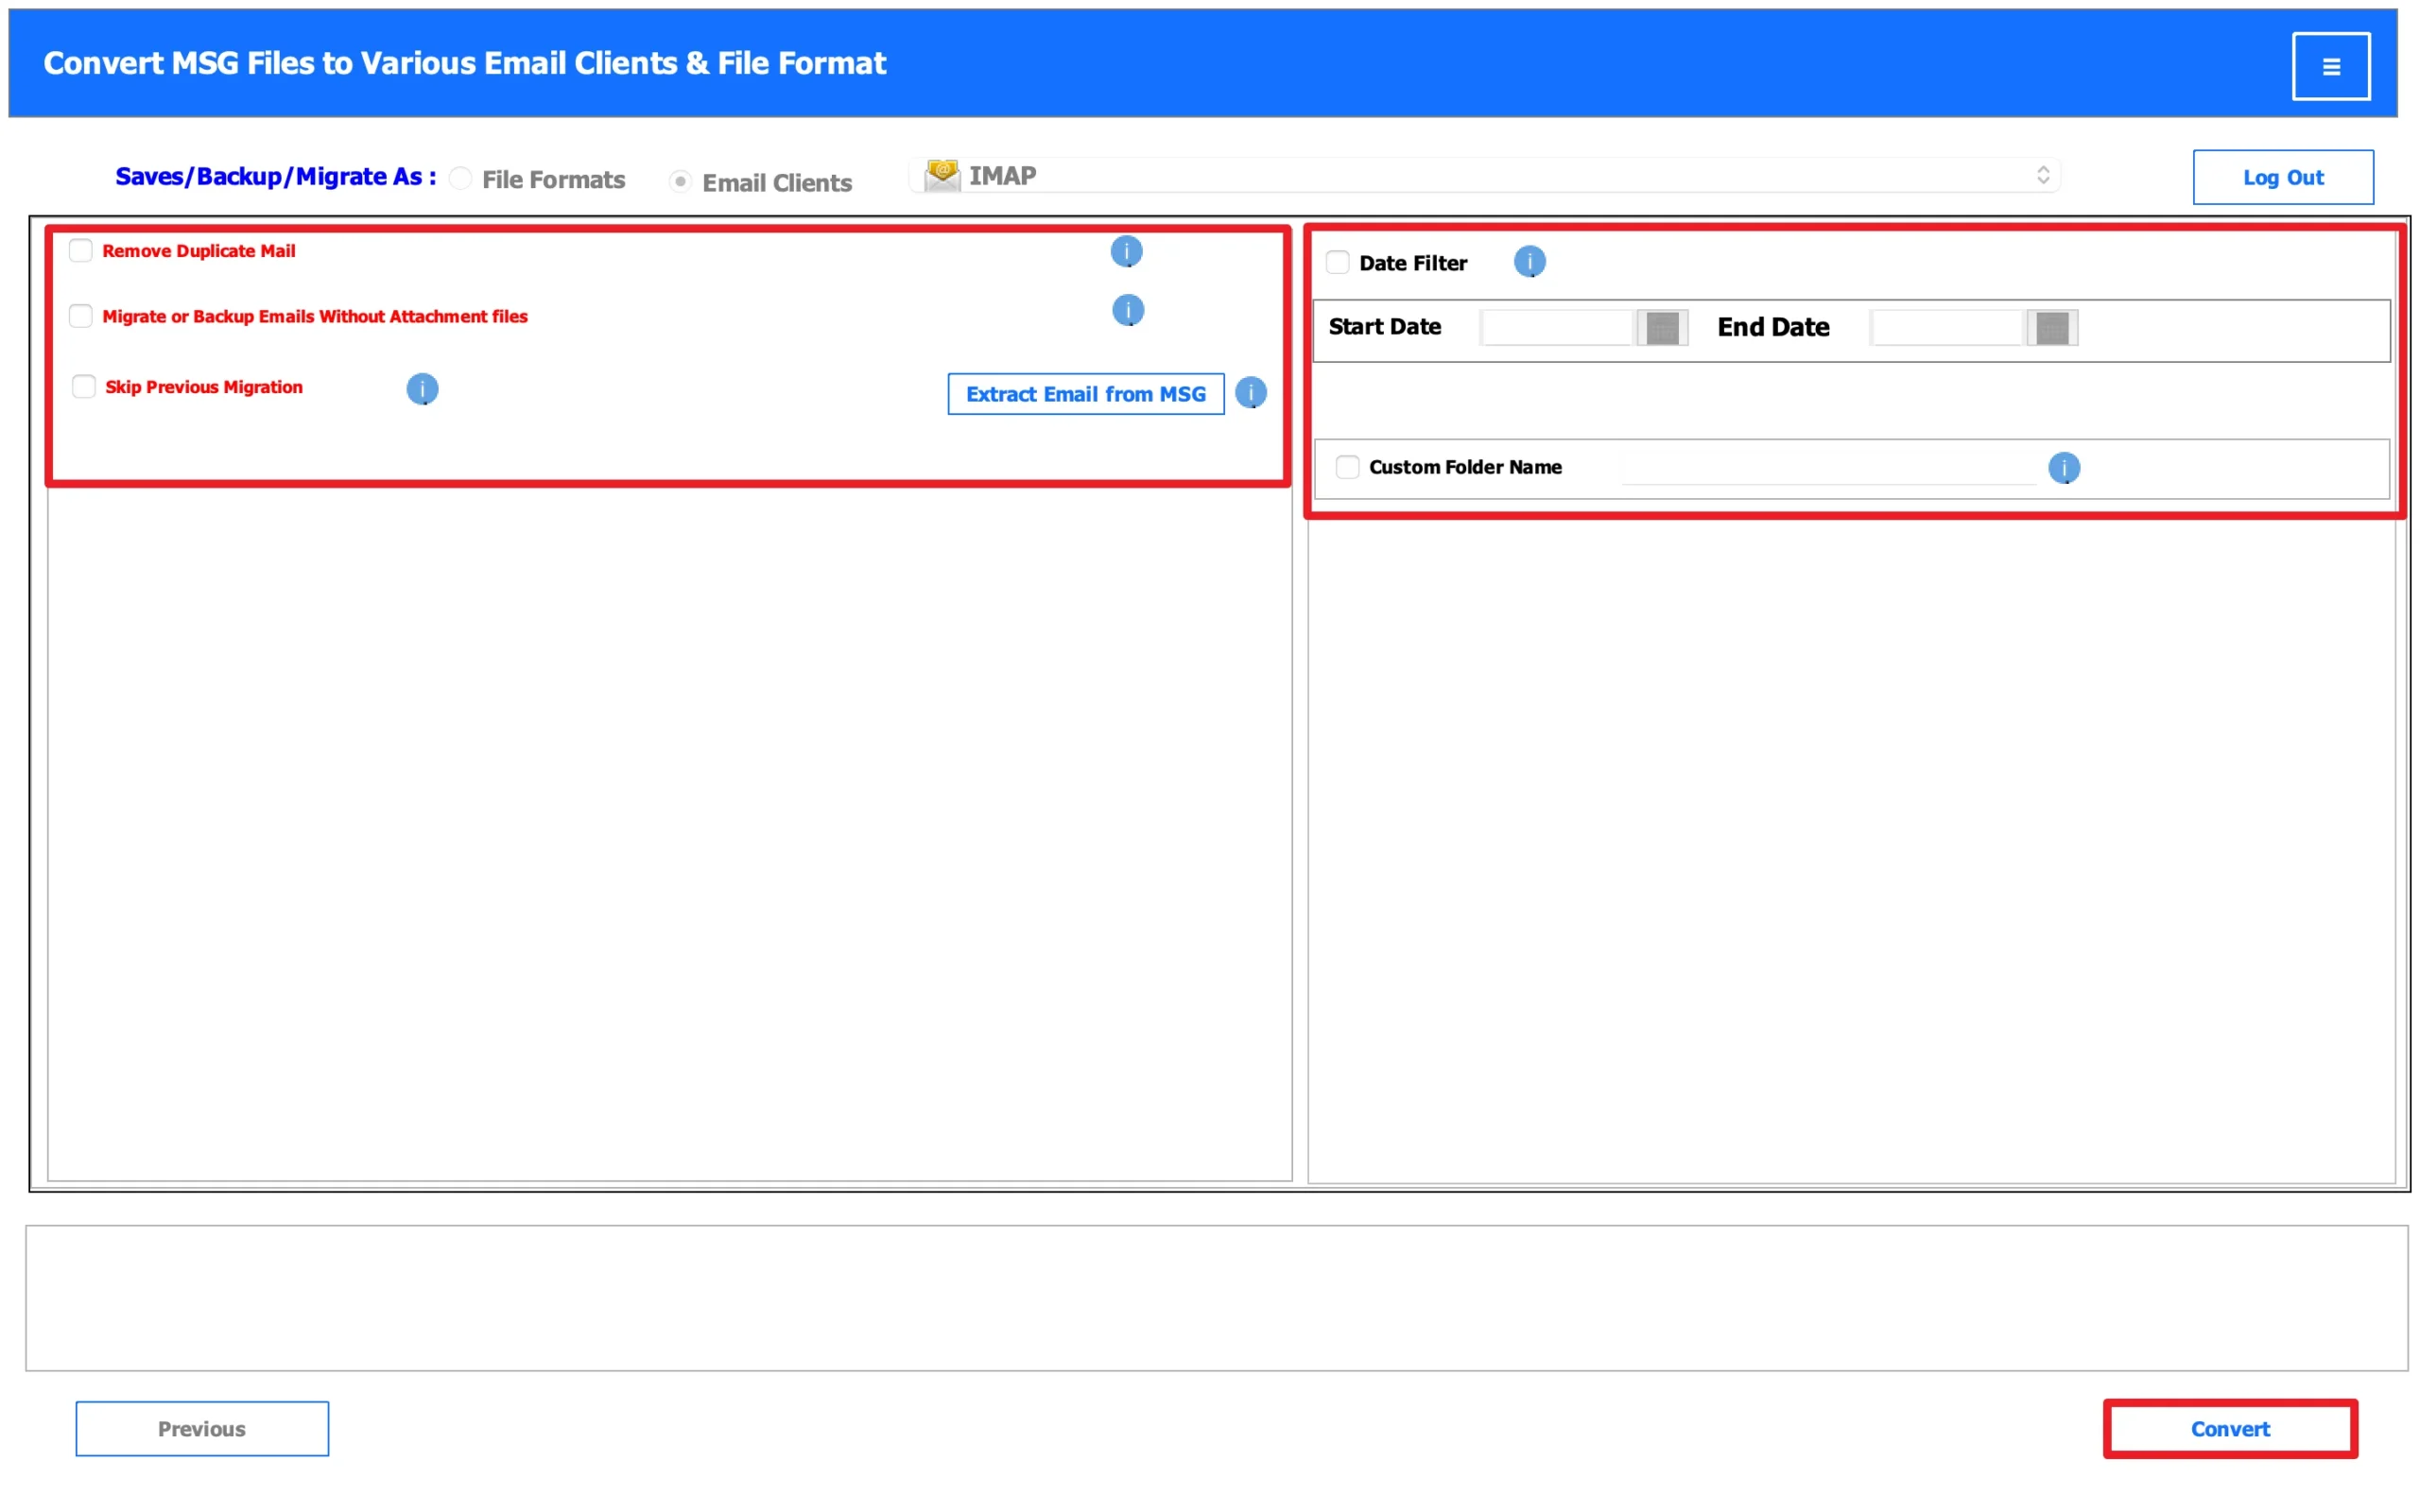2420x1512 pixels.
Task: Click info icon beside Custom Folder Name field
Action: tap(2064, 468)
